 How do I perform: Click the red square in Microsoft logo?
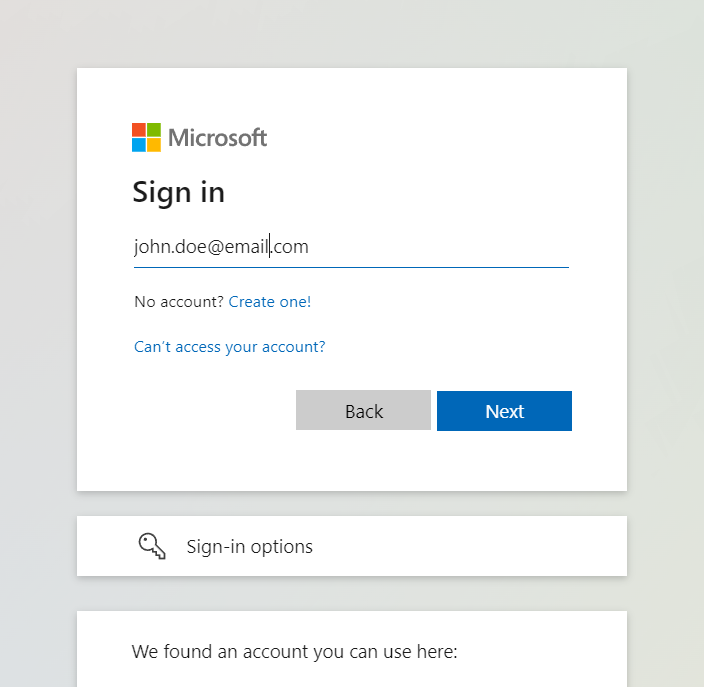tap(139, 130)
